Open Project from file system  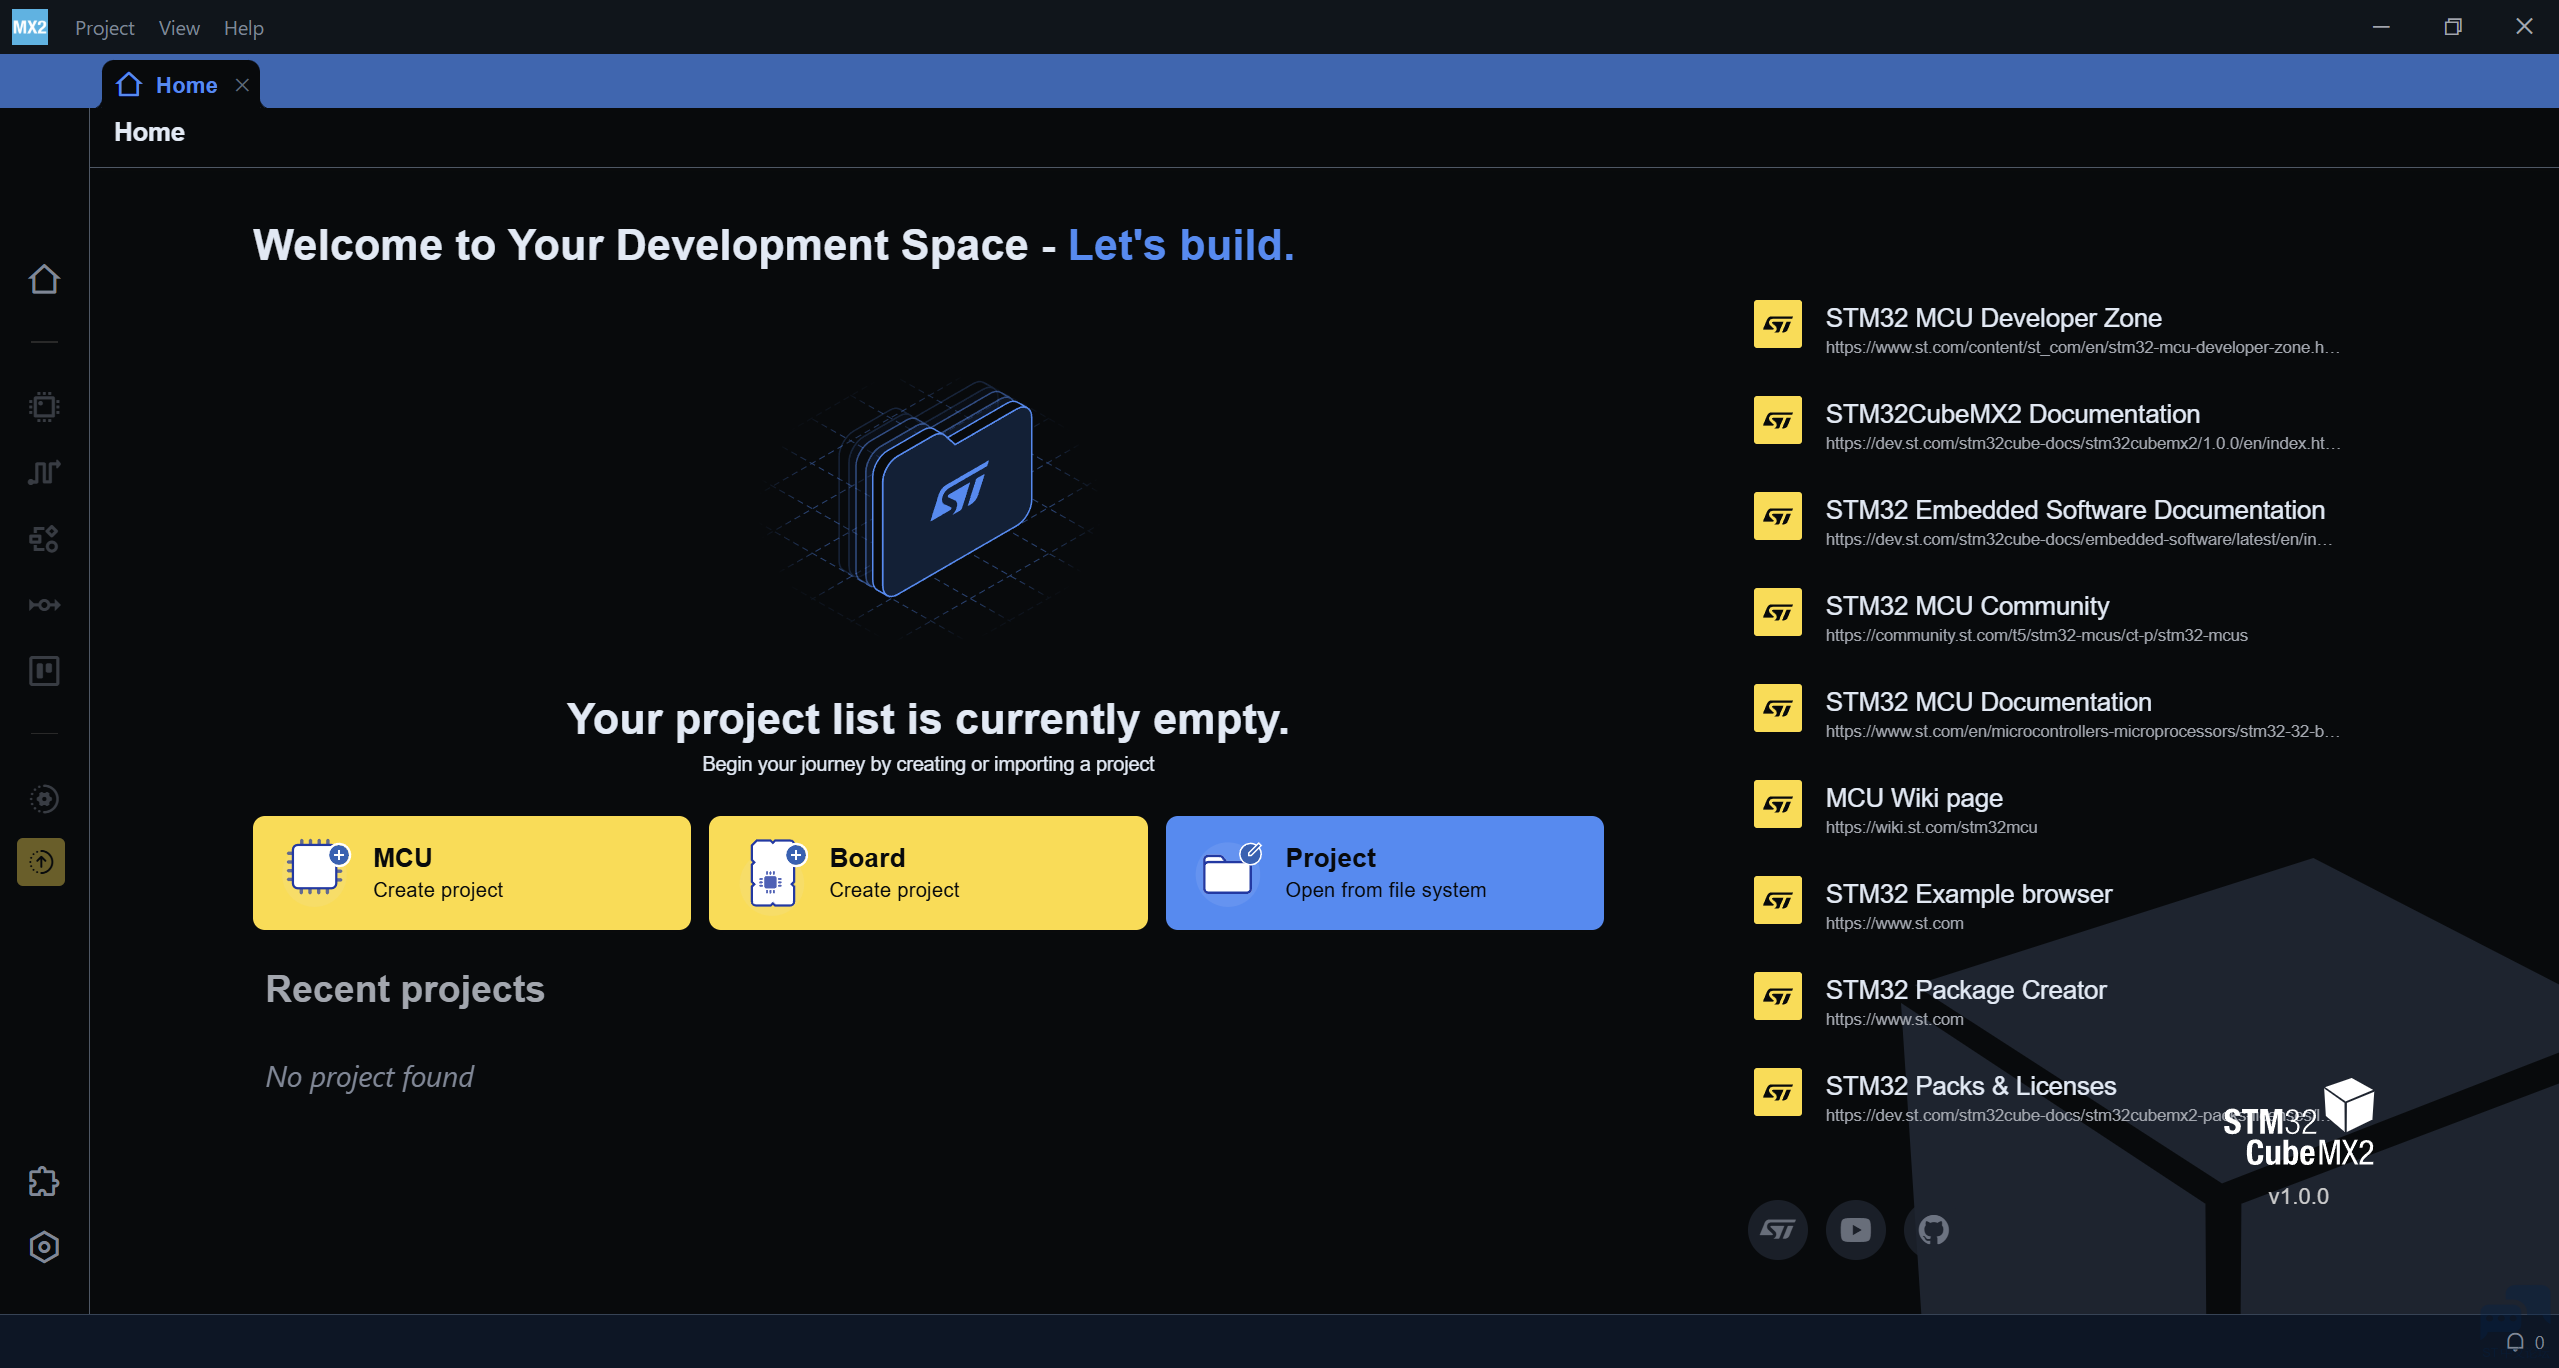[x=1384, y=873]
